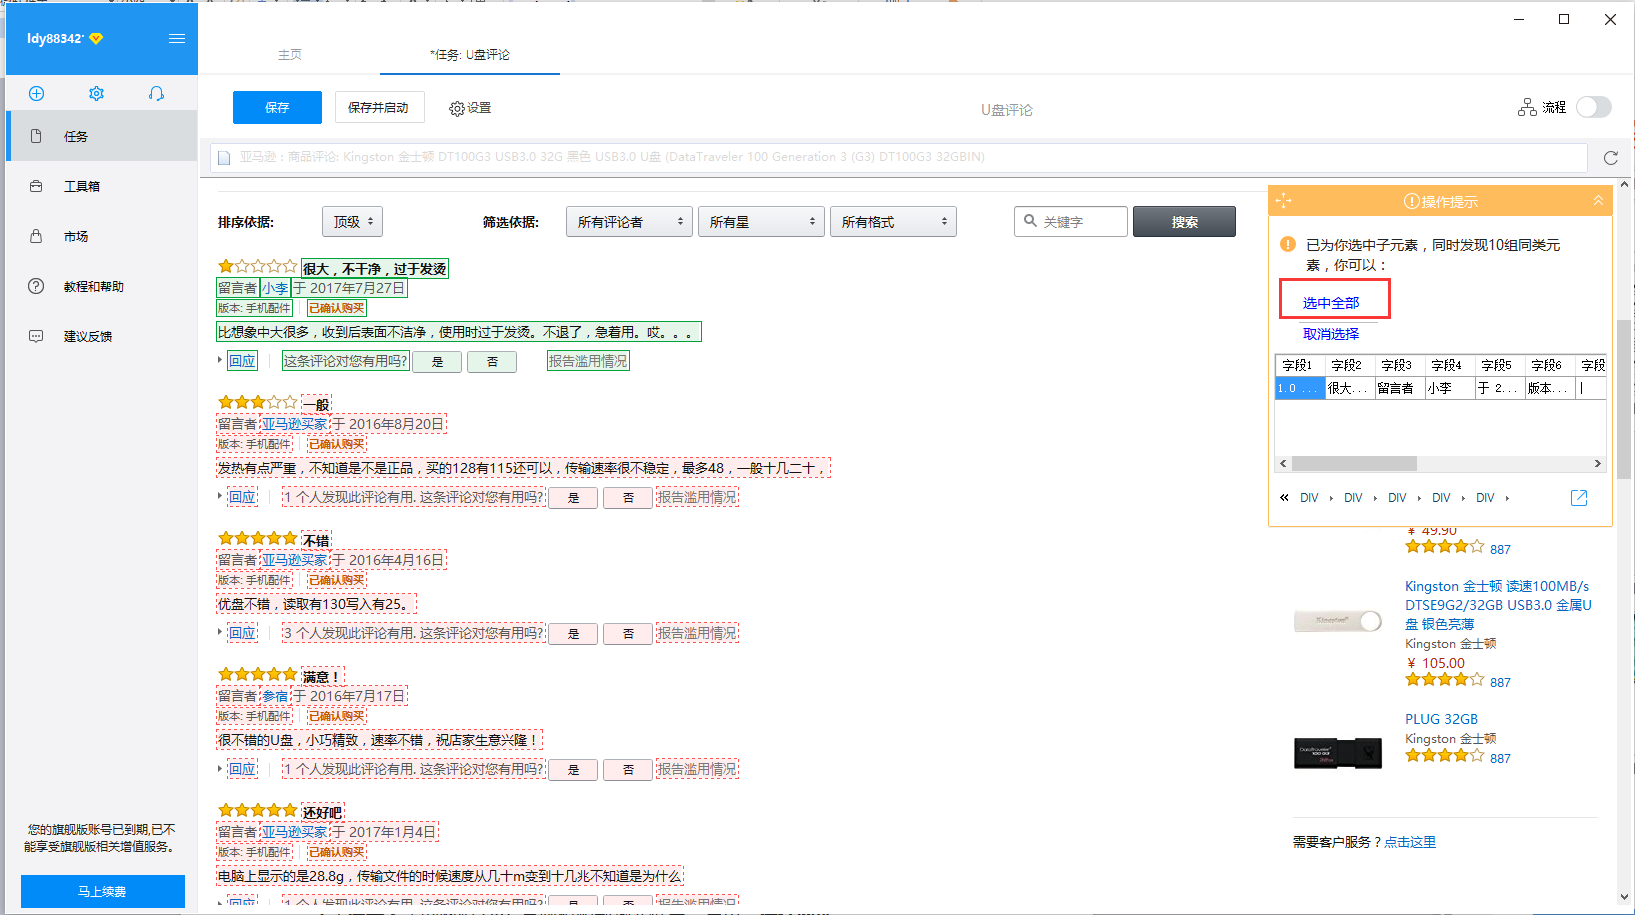Click 否 on the 小李 review

pyautogui.click(x=492, y=362)
